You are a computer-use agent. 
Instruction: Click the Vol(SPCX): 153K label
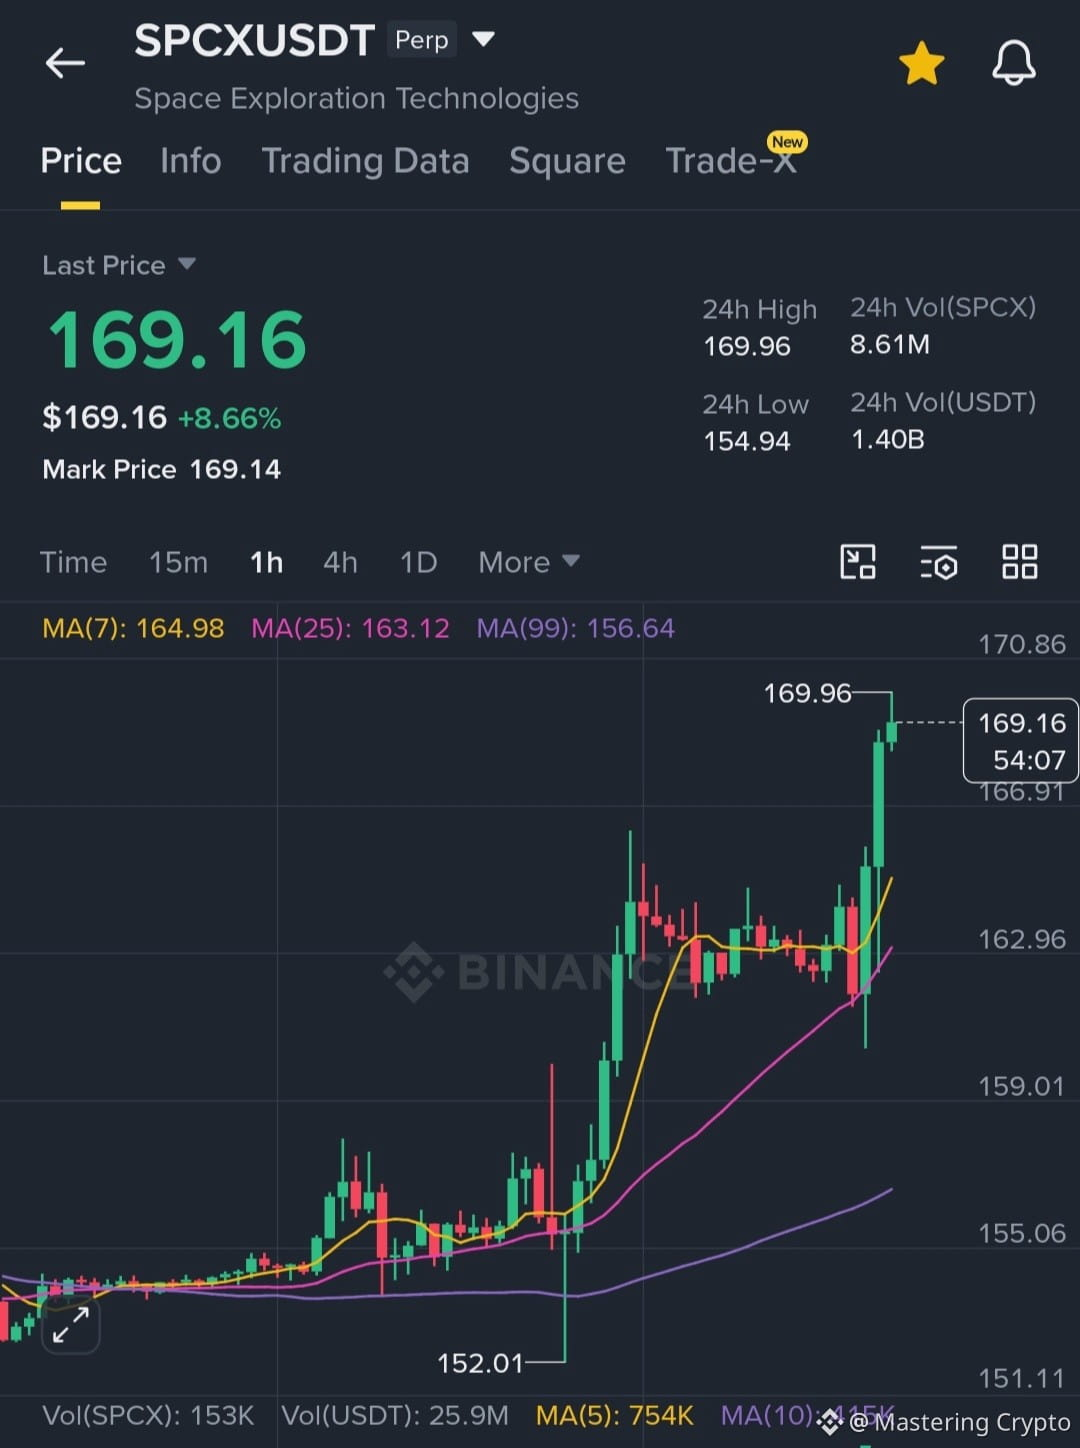(x=148, y=1415)
